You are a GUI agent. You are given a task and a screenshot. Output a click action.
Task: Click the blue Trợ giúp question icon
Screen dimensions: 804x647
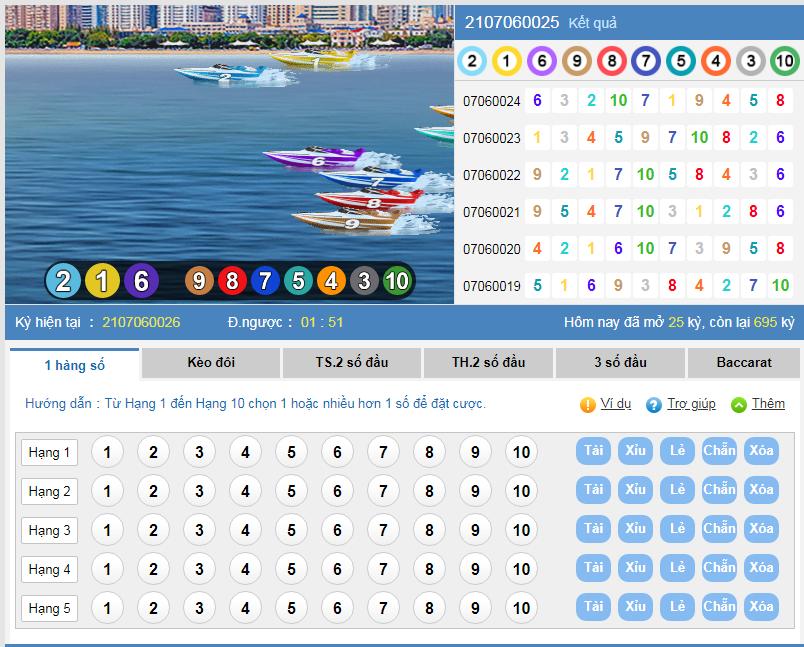[654, 405]
